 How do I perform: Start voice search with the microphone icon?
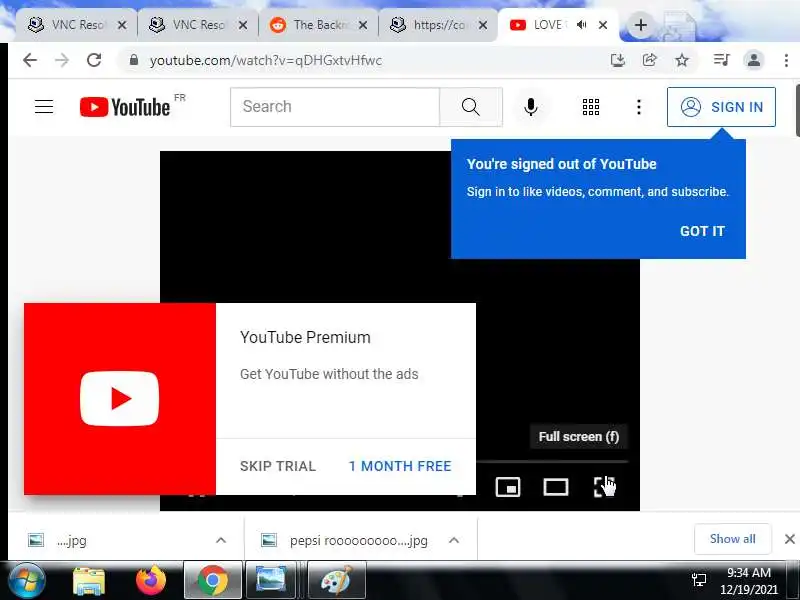pyautogui.click(x=531, y=107)
